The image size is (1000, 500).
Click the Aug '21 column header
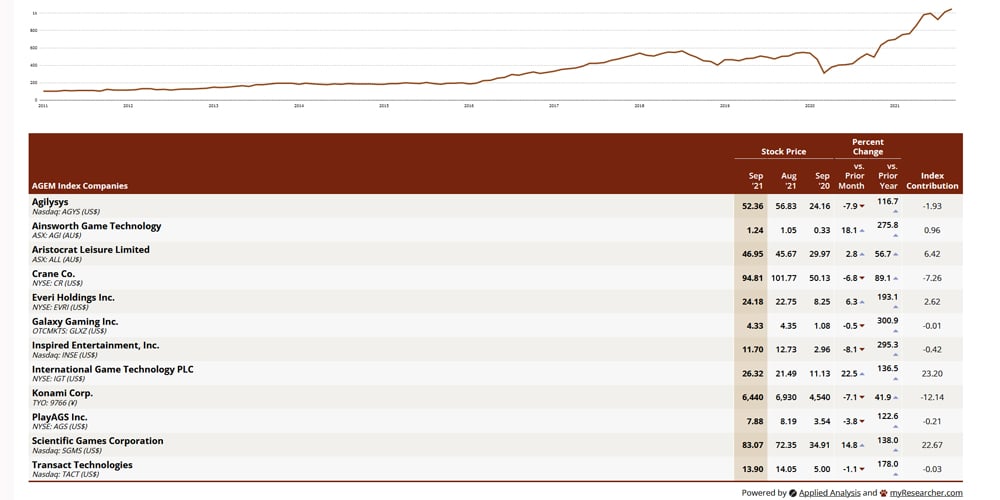pyautogui.click(x=789, y=181)
